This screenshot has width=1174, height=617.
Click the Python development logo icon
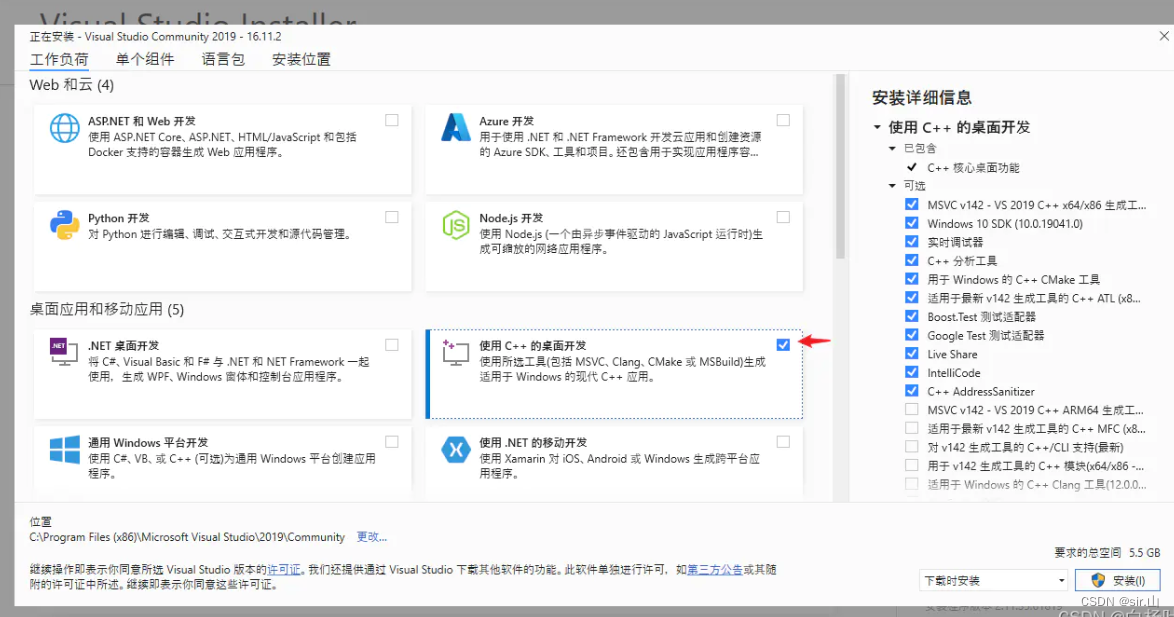(65, 226)
